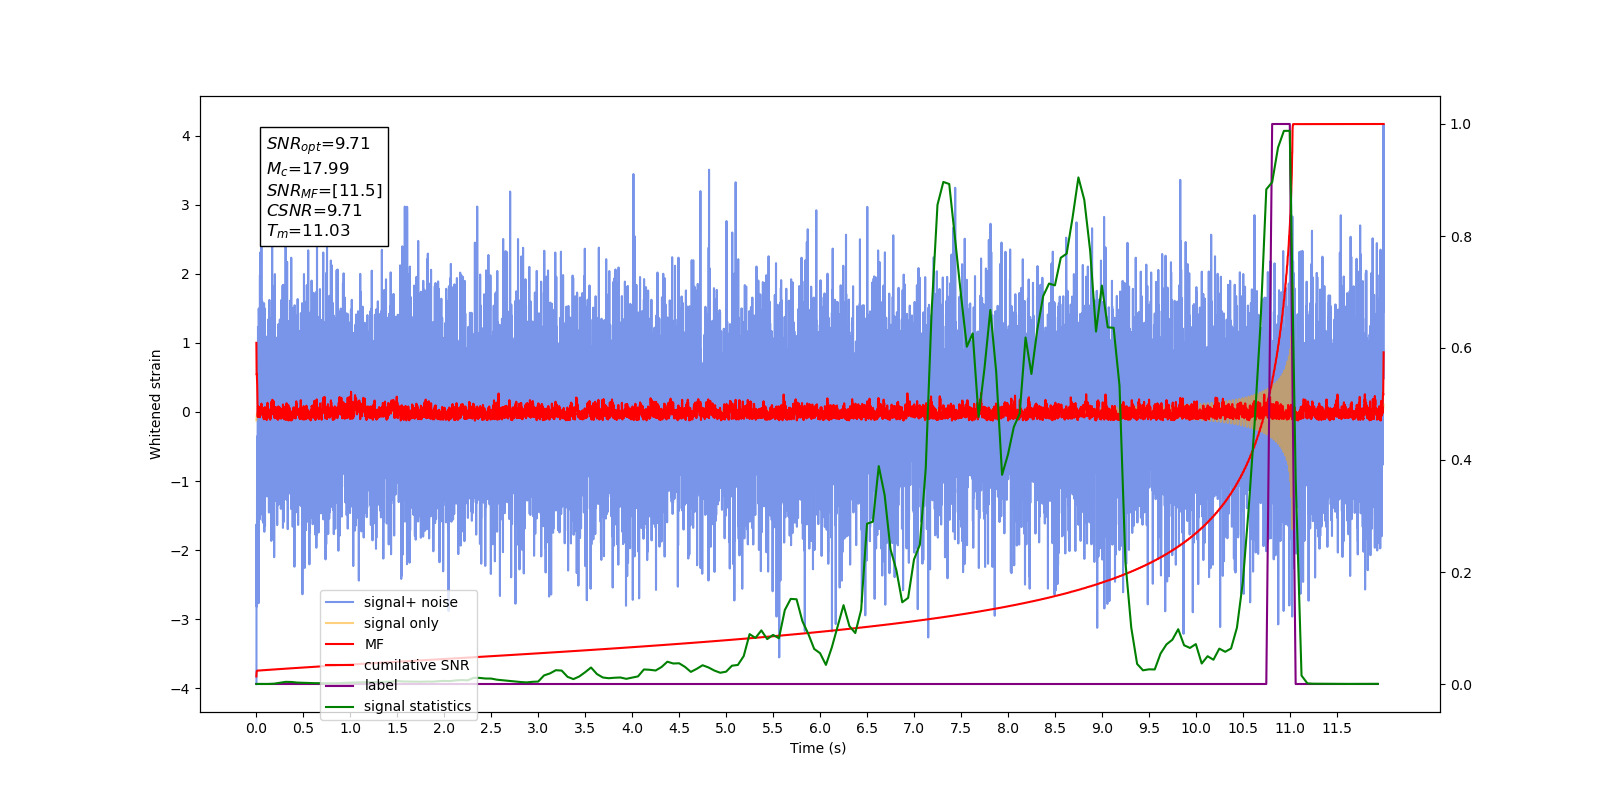1600x800 pixels.
Task: Click the Tm=11.03 annotation text
Action: (x=308, y=231)
